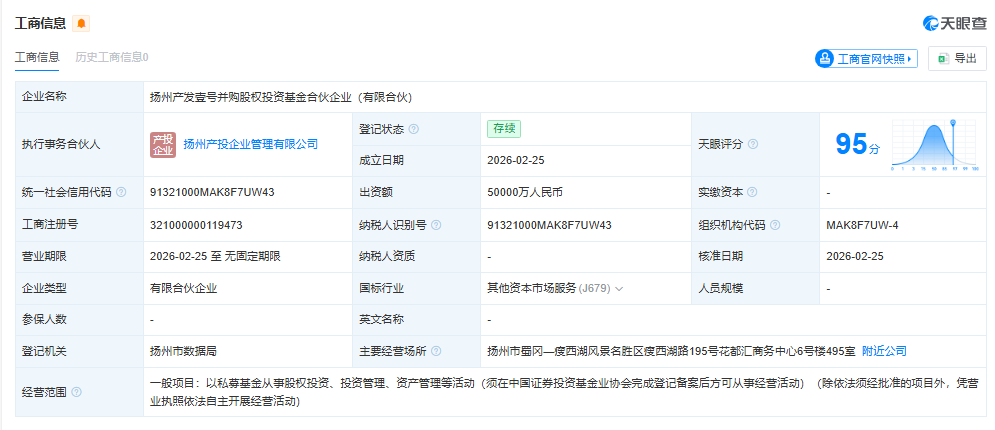This screenshot has width=995, height=430.
Task: Click the 产投企业 company logo icon
Action: click(163, 144)
